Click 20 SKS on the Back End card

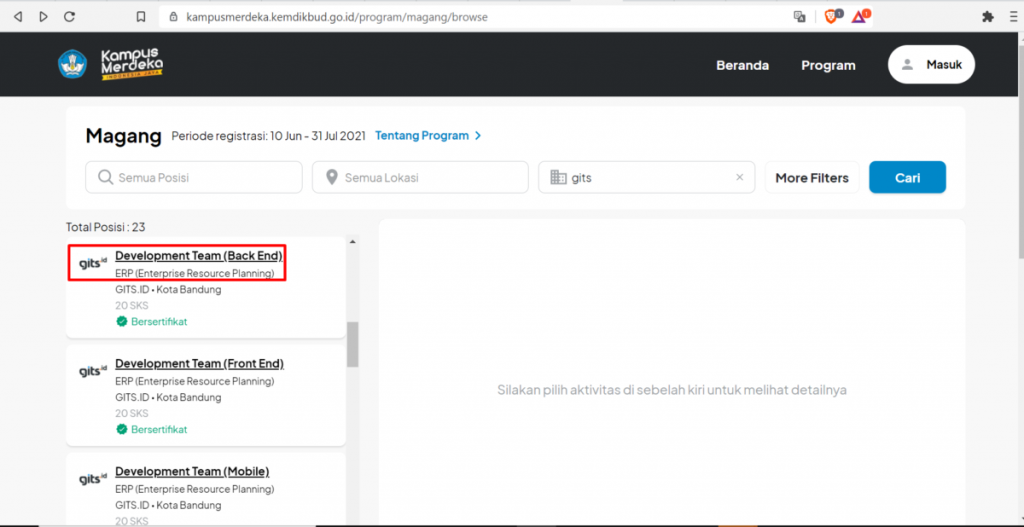(132, 305)
